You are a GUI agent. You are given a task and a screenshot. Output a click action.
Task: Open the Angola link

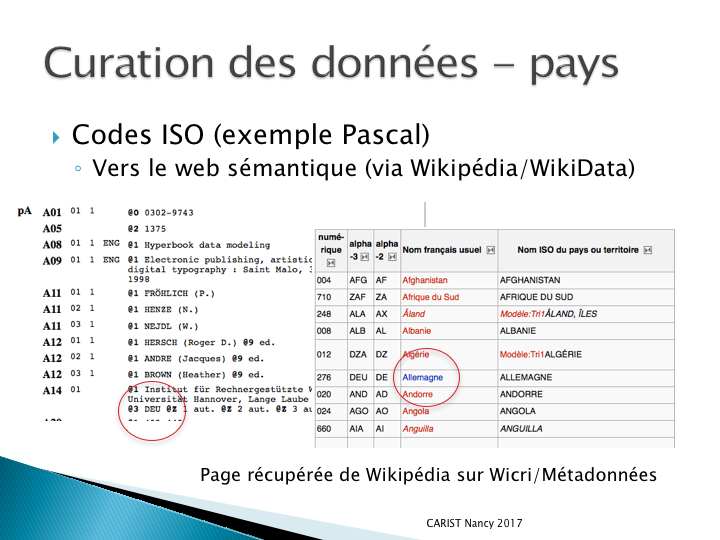pos(416,411)
